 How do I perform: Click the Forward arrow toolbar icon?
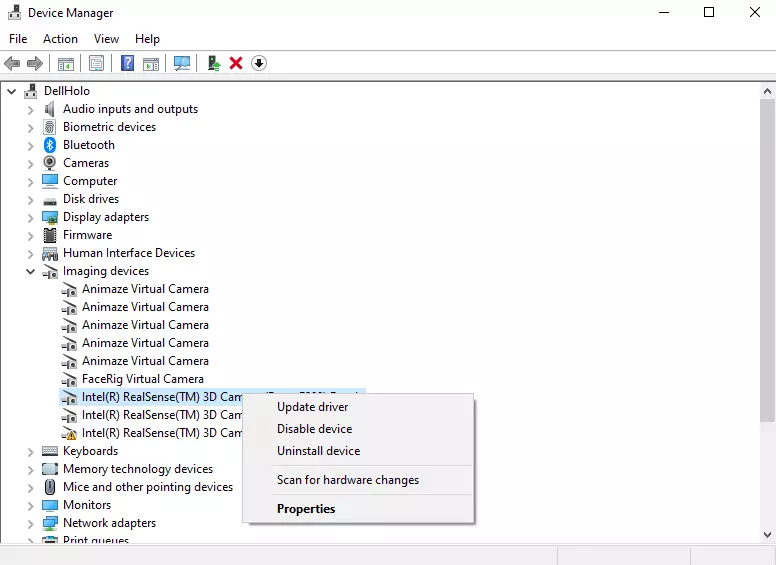(35, 63)
